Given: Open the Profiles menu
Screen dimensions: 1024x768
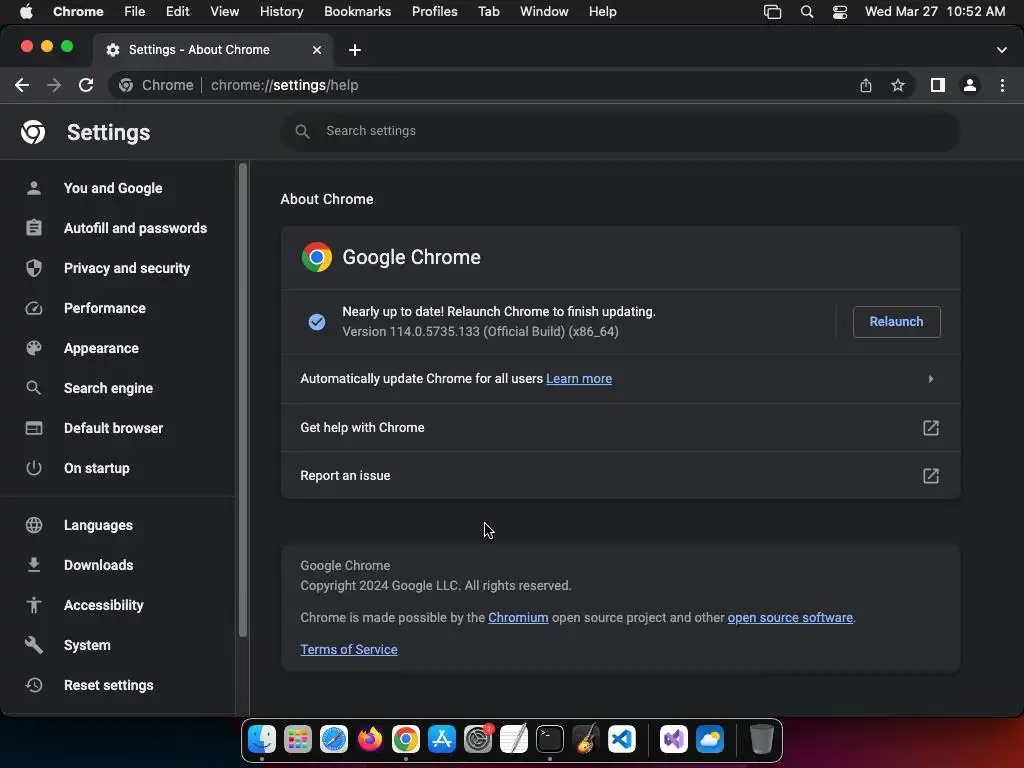Looking at the screenshot, I should [434, 12].
